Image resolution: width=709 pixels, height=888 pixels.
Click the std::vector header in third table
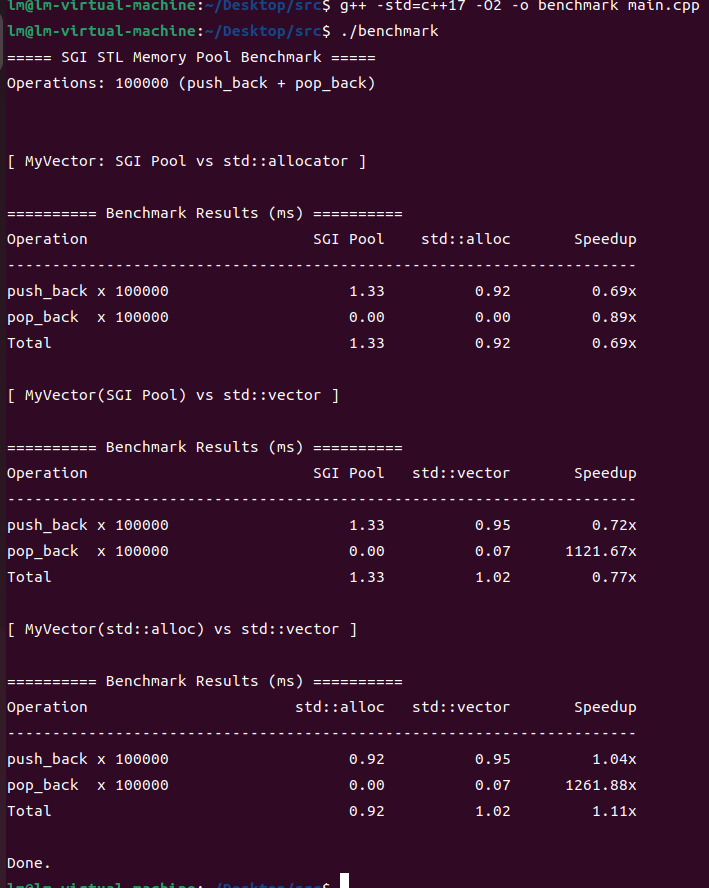coord(461,707)
